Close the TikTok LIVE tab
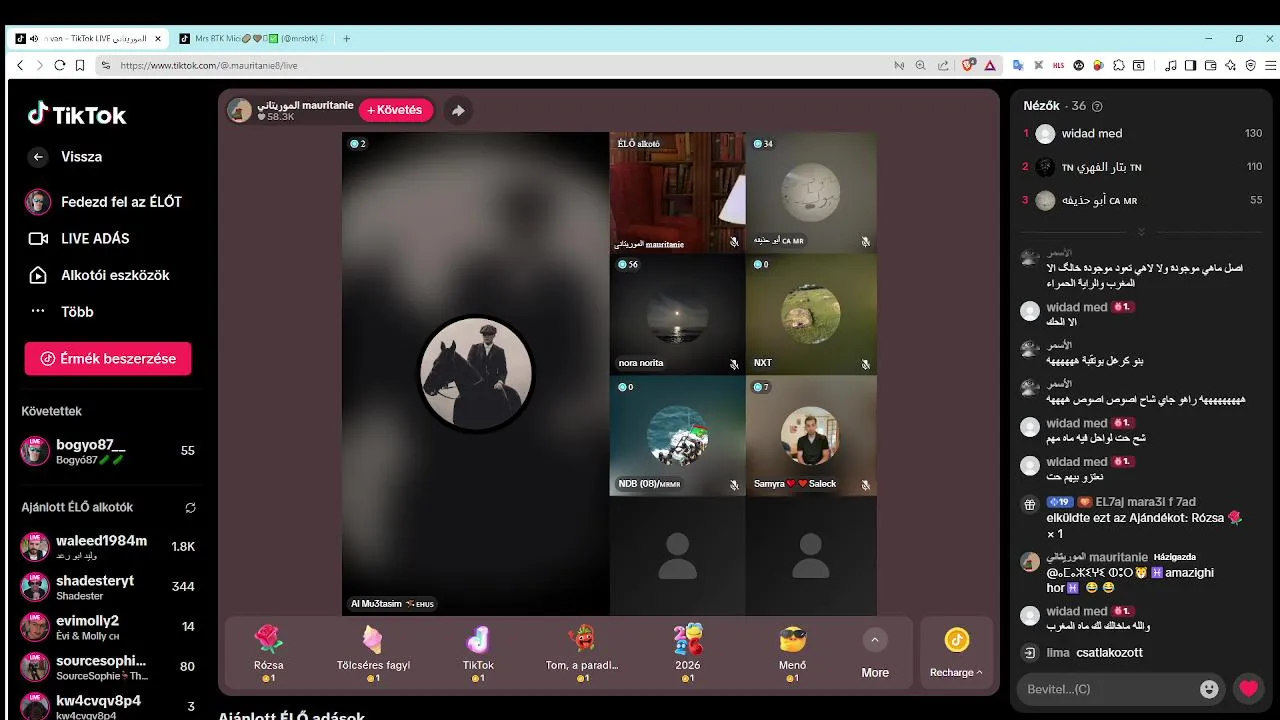 (157, 39)
